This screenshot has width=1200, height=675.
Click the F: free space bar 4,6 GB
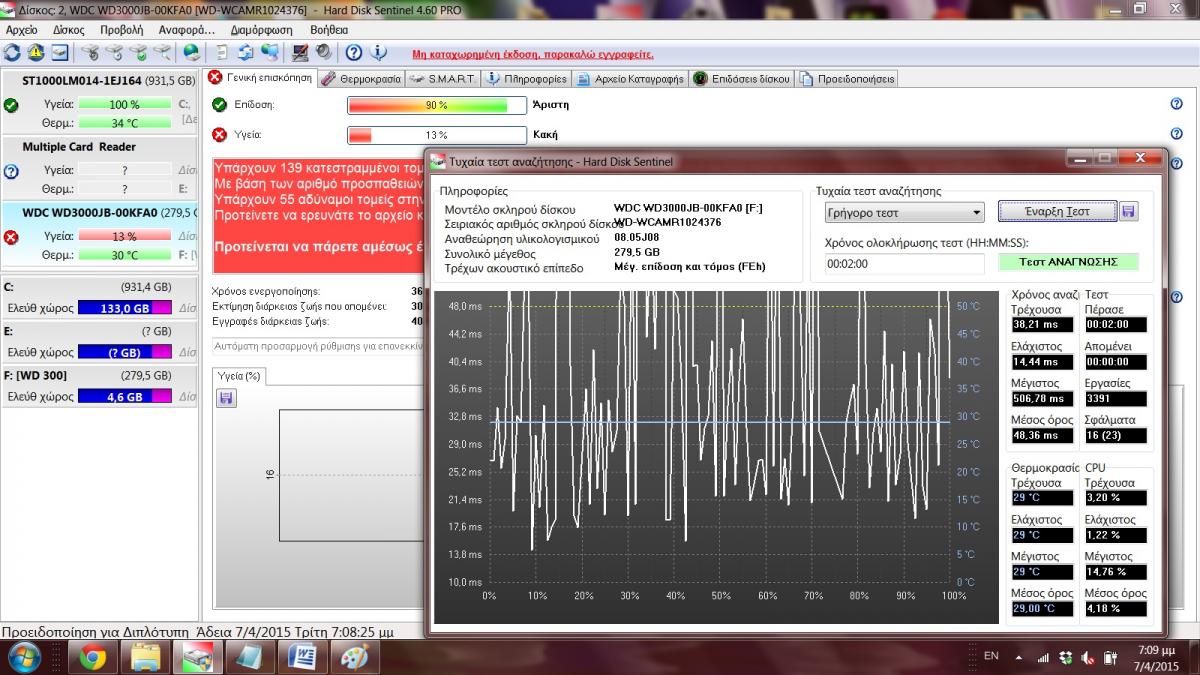coord(124,396)
